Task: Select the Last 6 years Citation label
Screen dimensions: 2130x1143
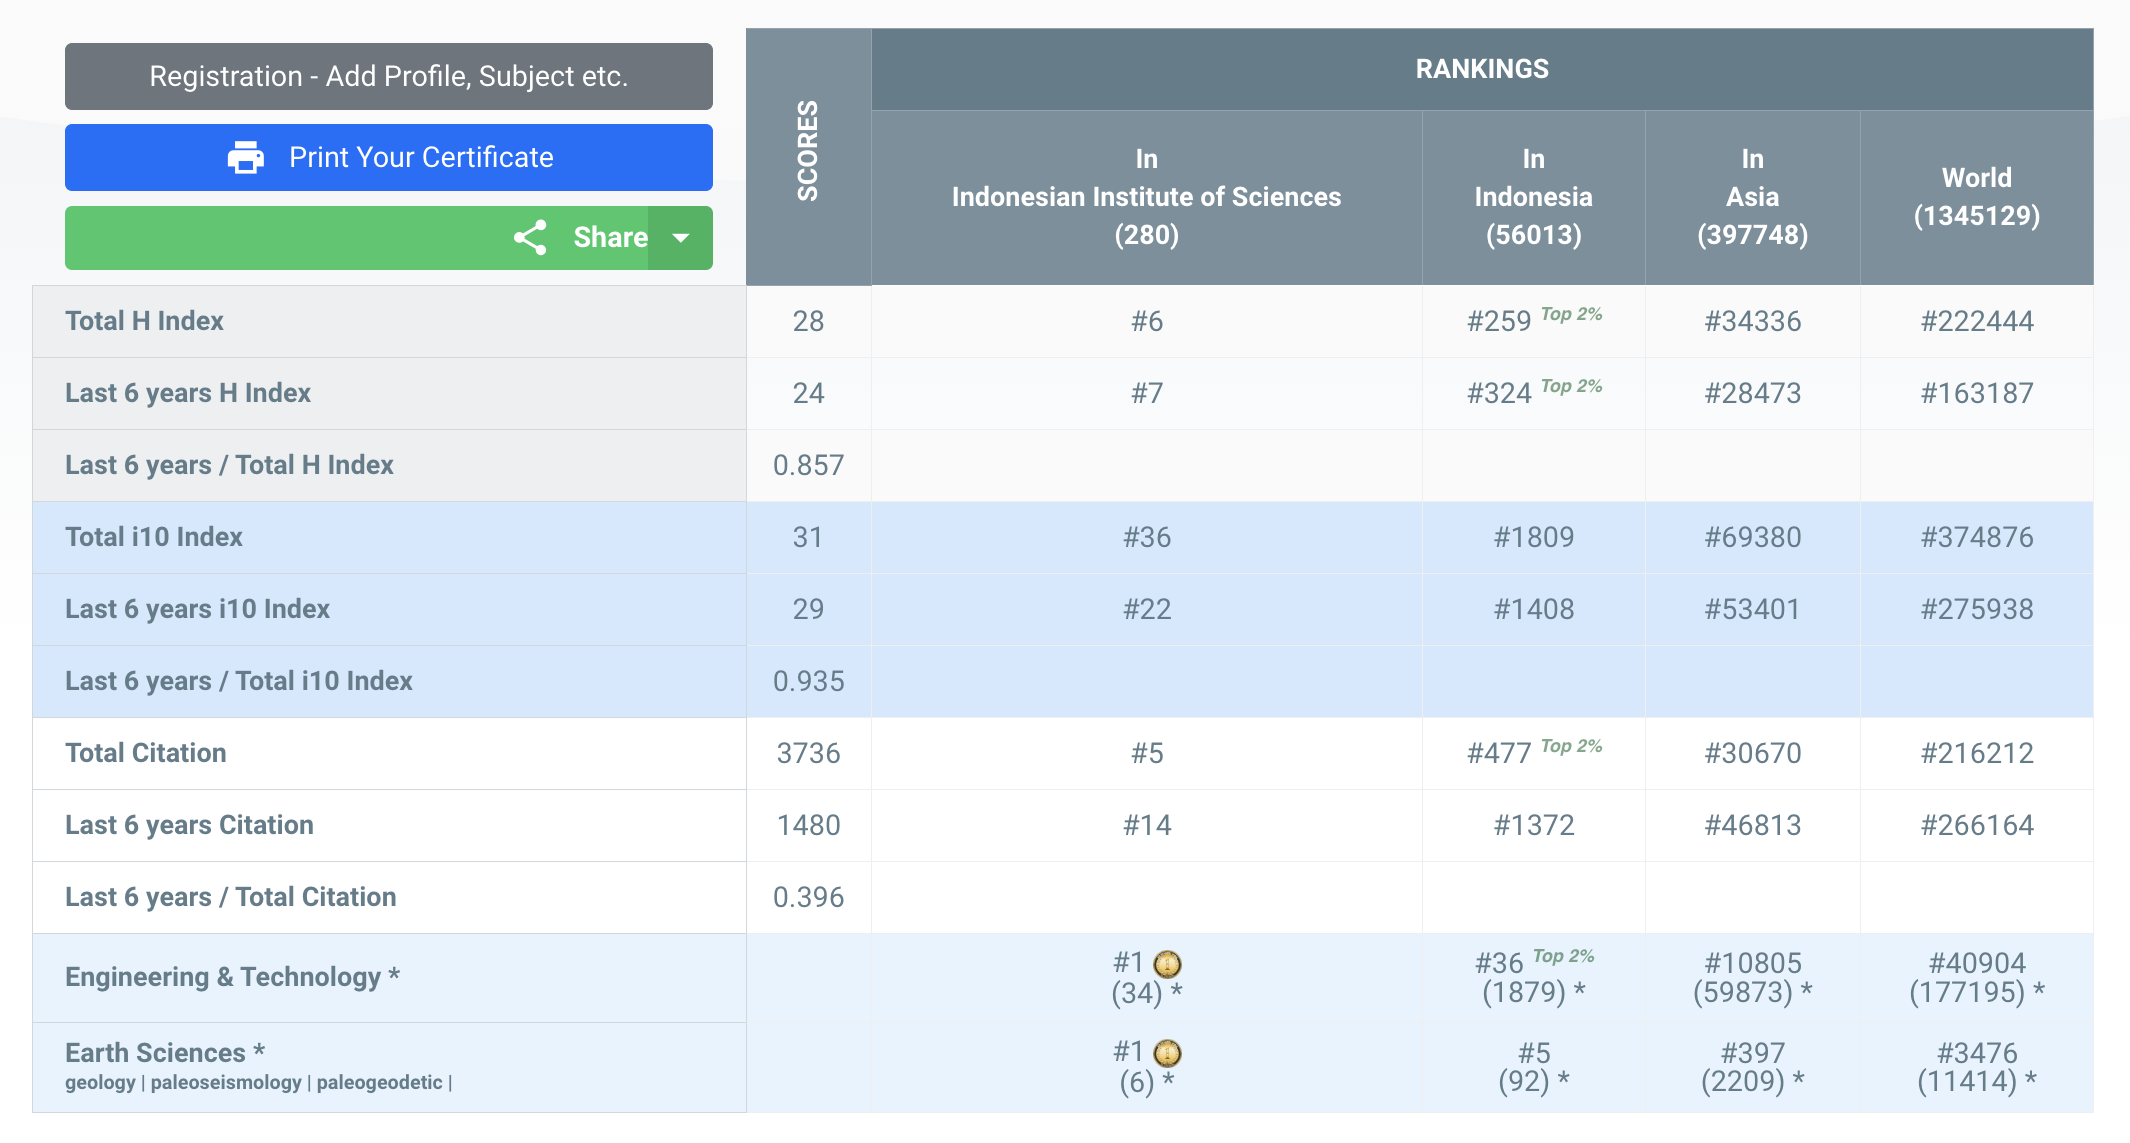Action: coord(189,825)
